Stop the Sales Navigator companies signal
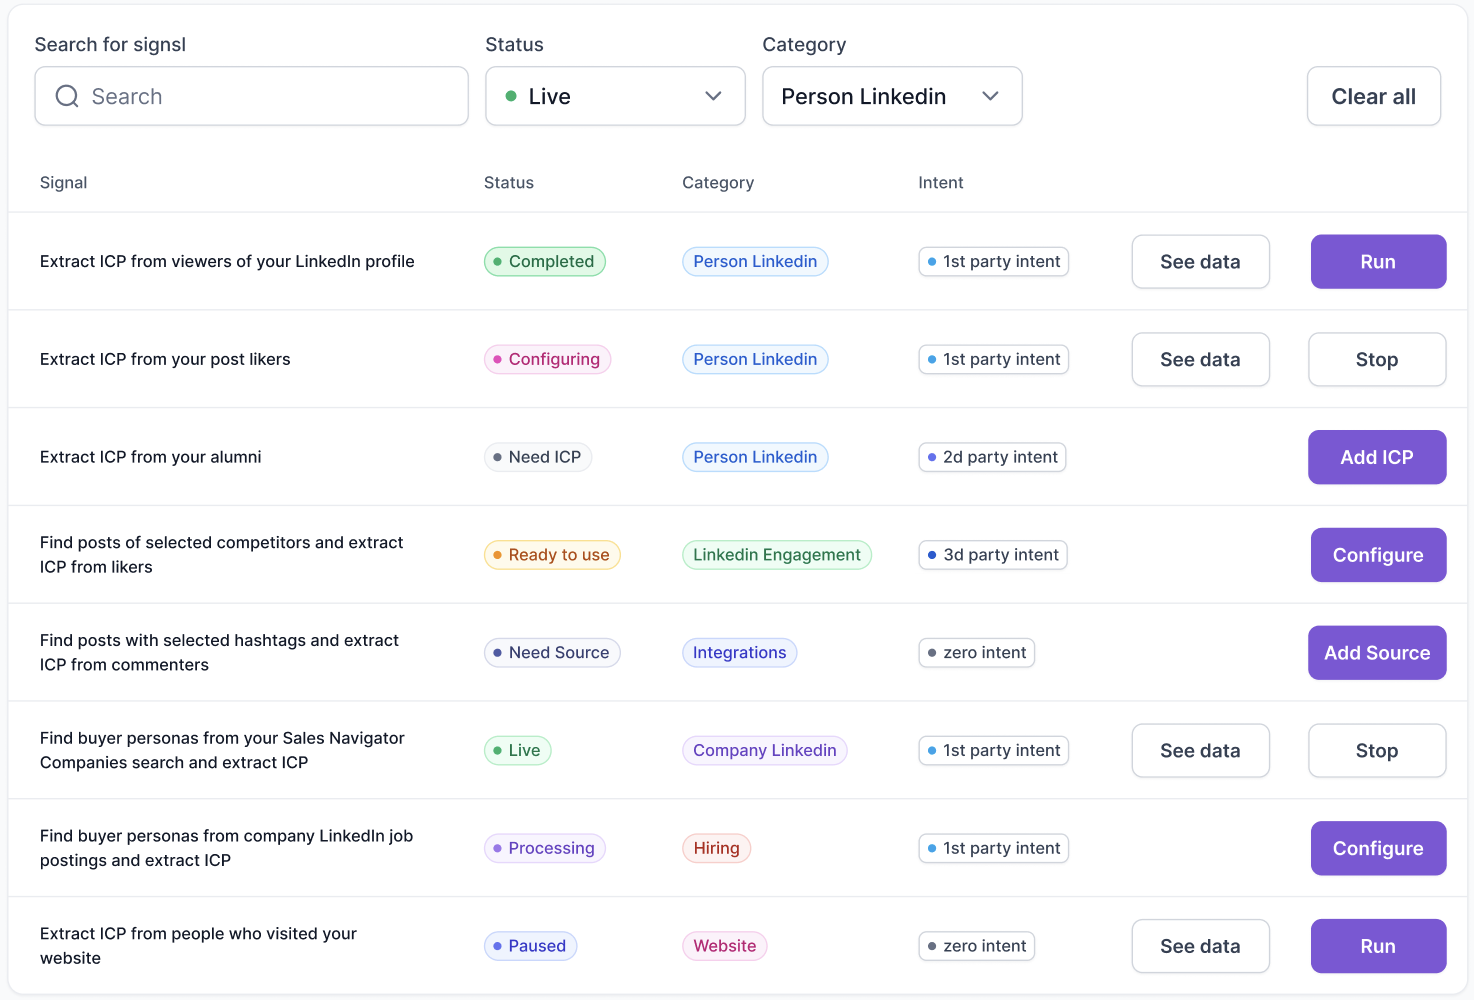The width and height of the screenshot is (1474, 1000). tap(1377, 750)
